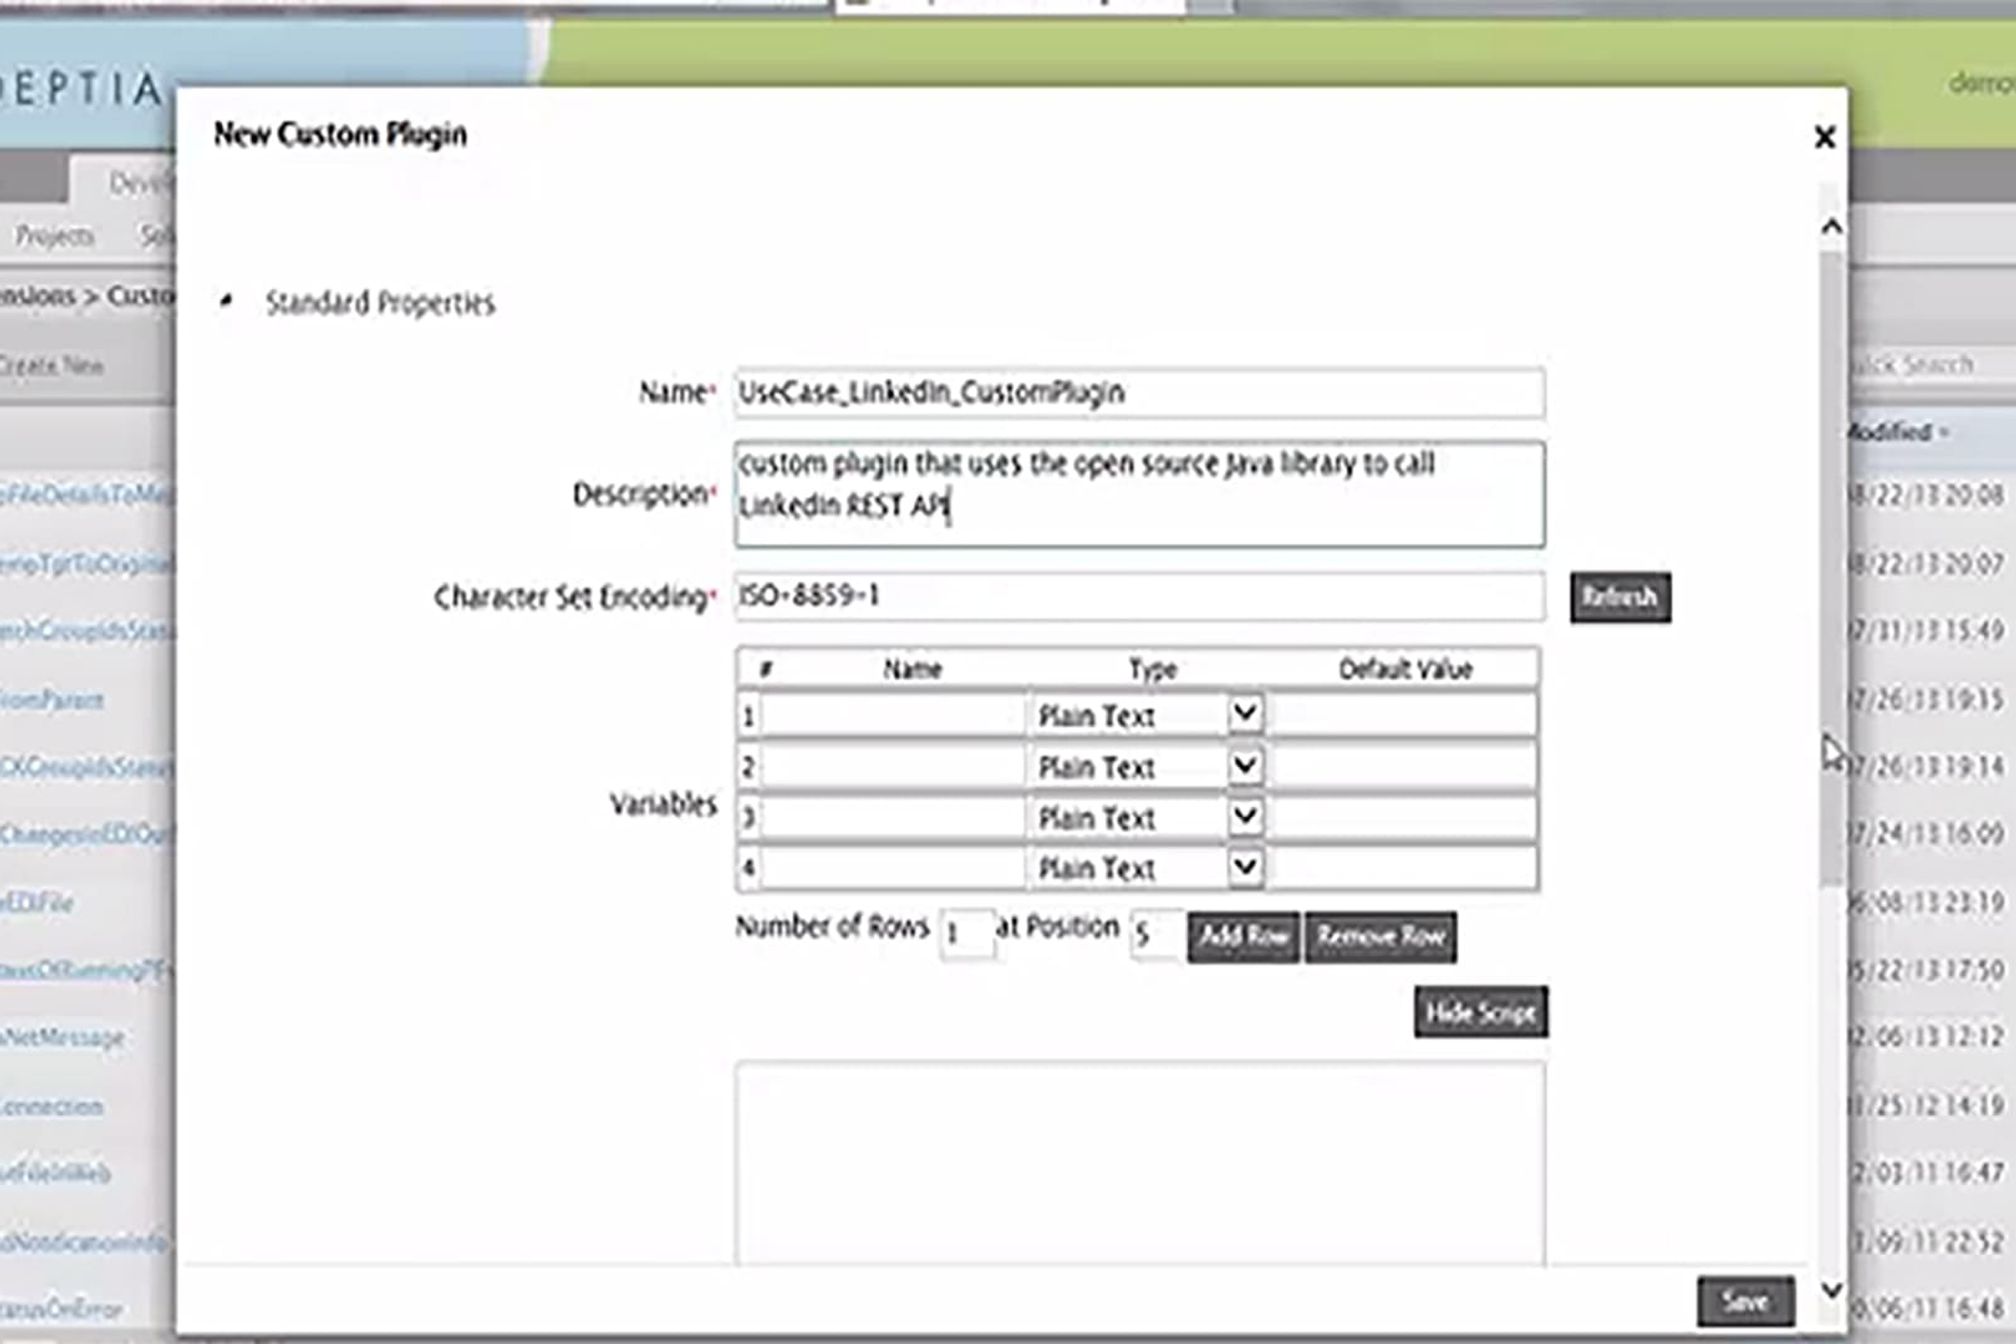
Task: Open Type dropdown for variable row 3
Action: click(x=1244, y=817)
